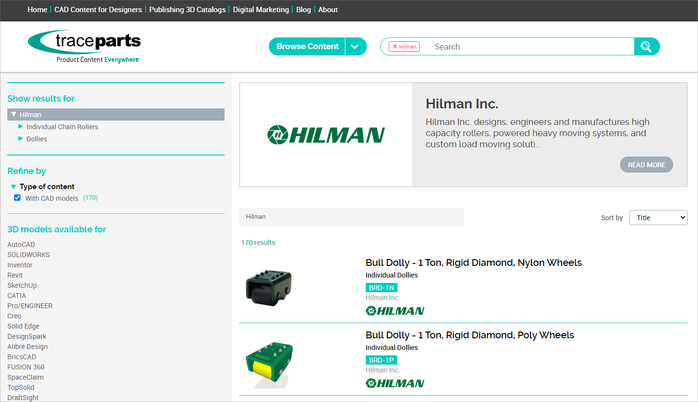Viewport: 698px width, 402px height.
Task: Click the 170 results count text
Action: (258, 243)
